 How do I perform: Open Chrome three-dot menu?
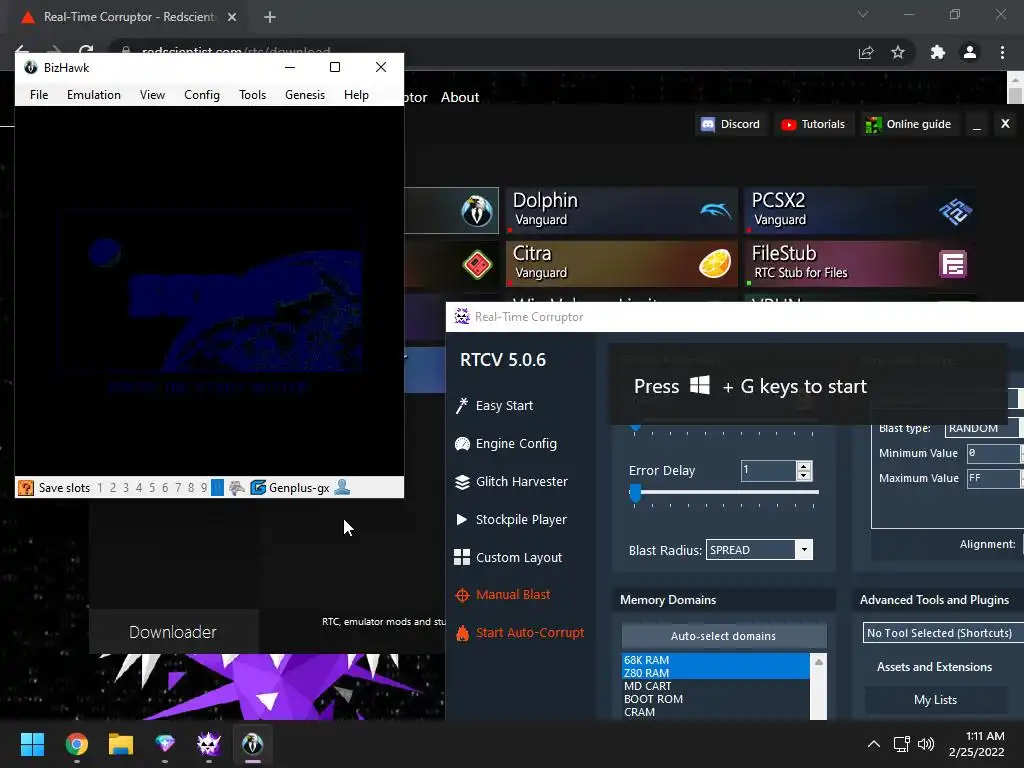[1002, 52]
